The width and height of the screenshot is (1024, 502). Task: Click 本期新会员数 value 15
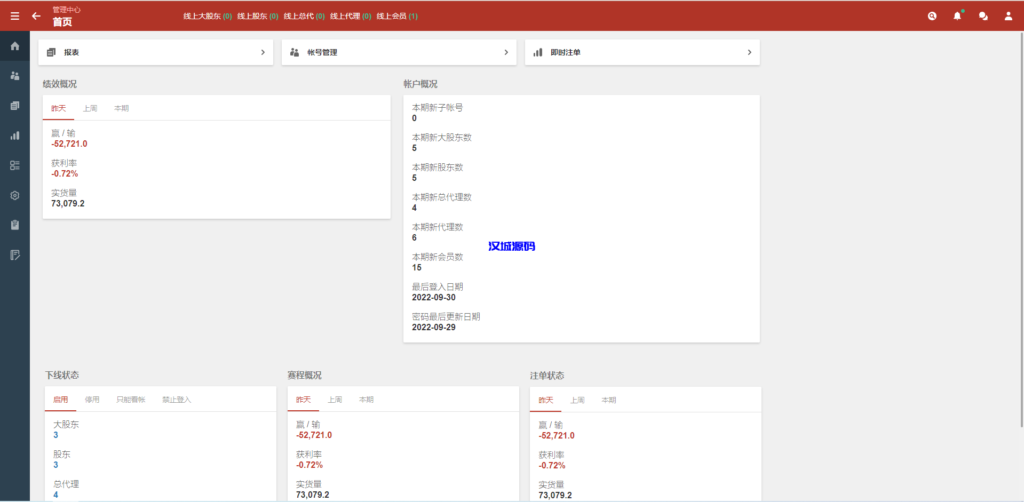pyautogui.click(x=417, y=267)
